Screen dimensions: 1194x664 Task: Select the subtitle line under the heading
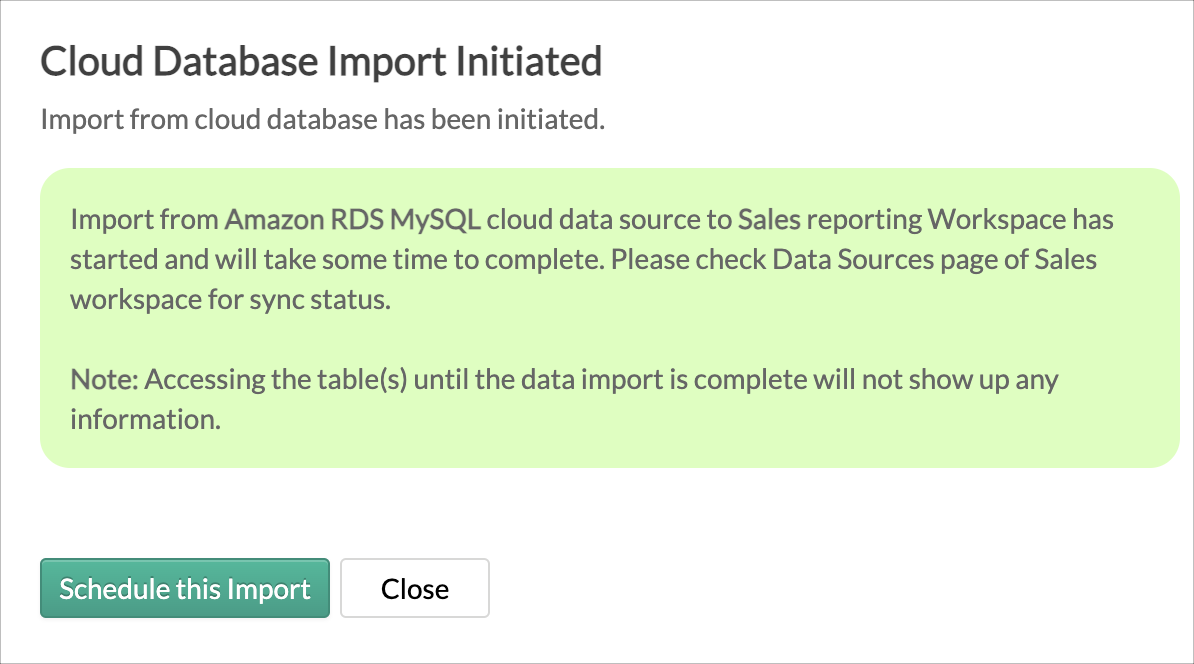(323, 120)
